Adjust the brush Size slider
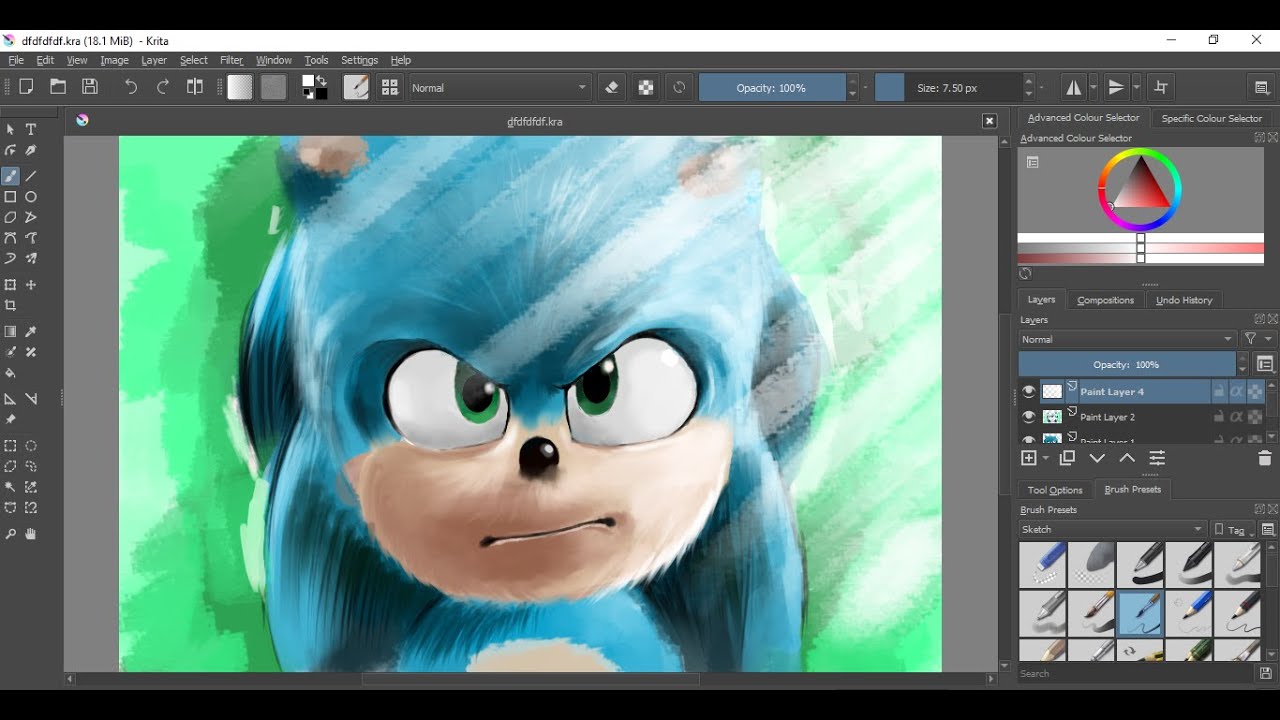1280x720 pixels. [947, 88]
